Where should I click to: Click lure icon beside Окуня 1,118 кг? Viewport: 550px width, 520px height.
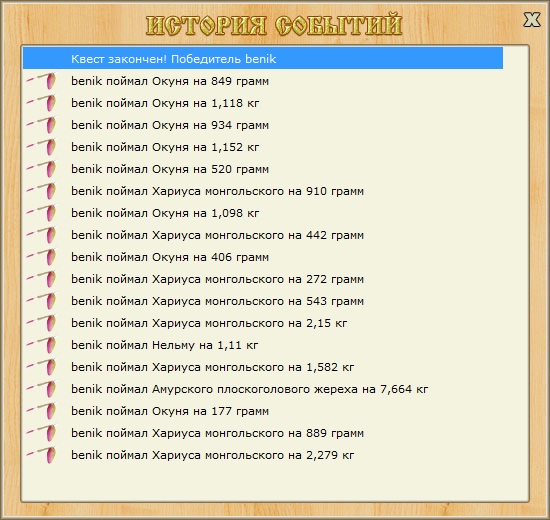(41, 103)
